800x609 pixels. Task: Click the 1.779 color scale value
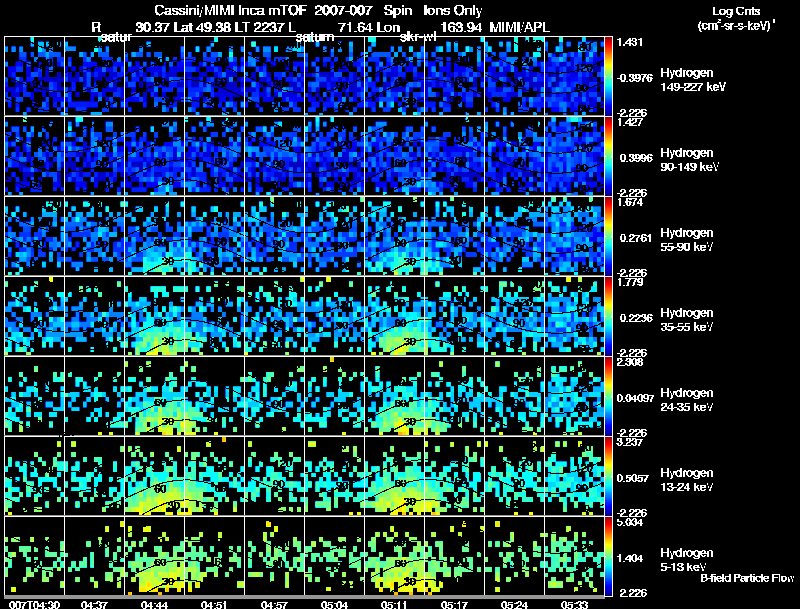[630, 282]
